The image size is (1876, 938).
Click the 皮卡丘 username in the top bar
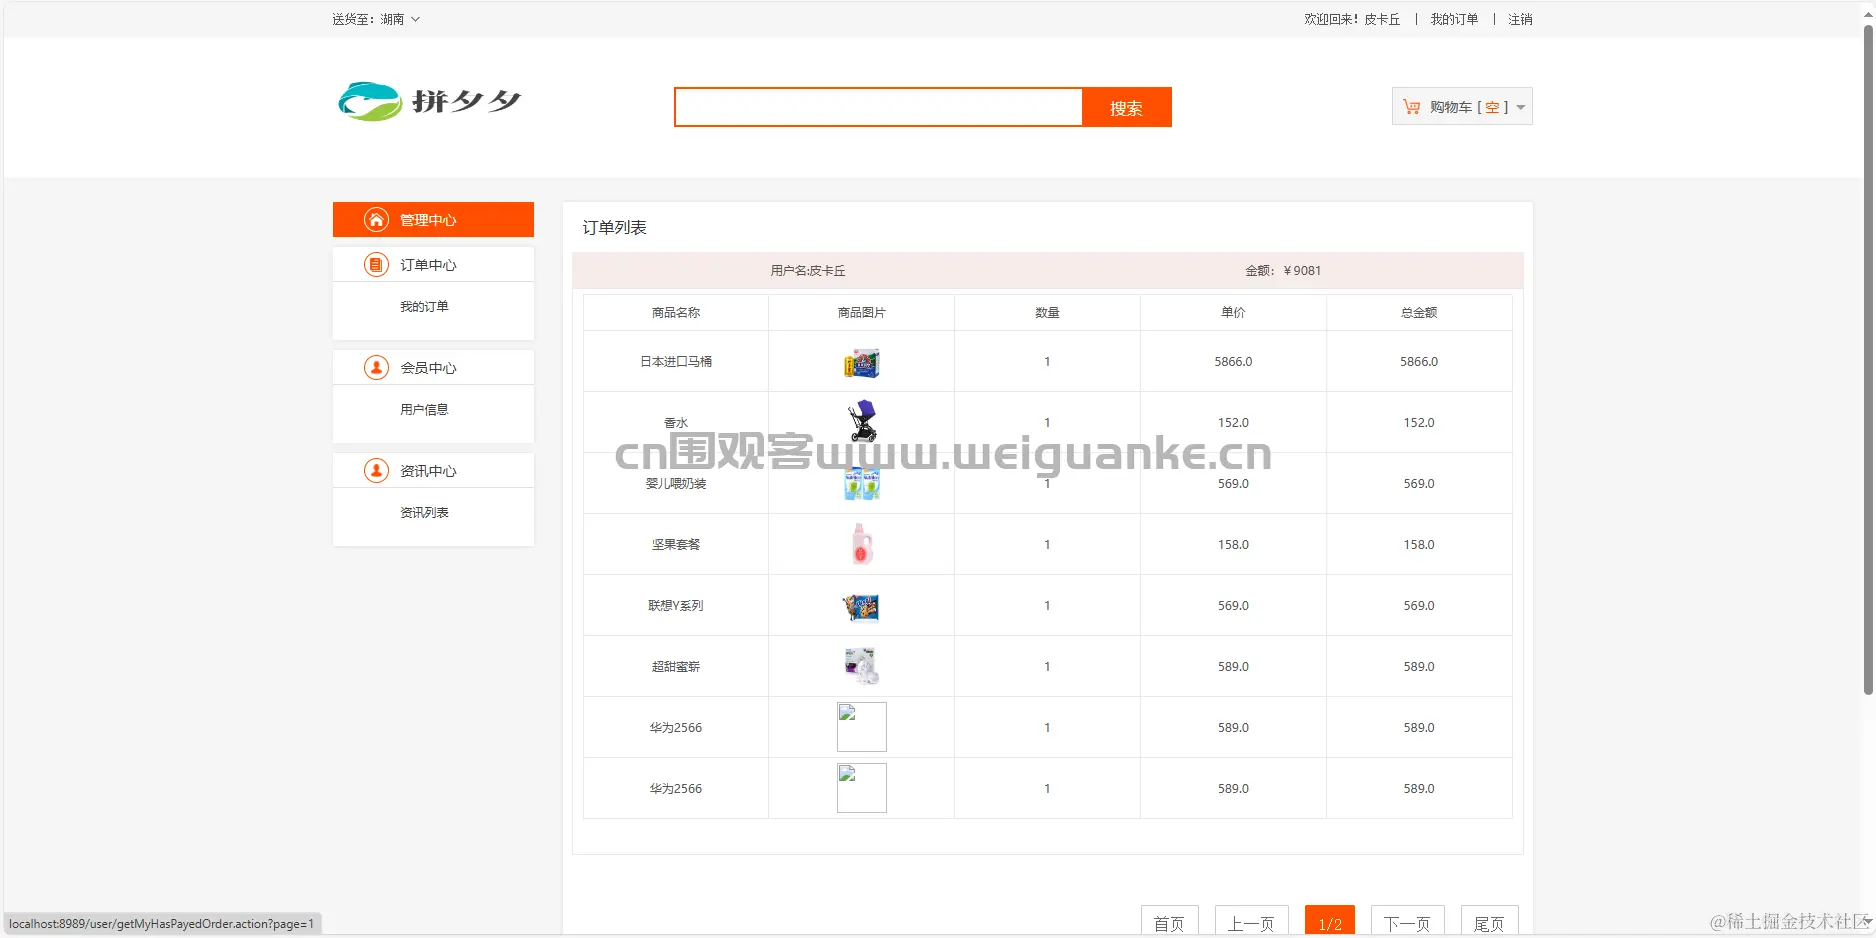tap(1382, 19)
